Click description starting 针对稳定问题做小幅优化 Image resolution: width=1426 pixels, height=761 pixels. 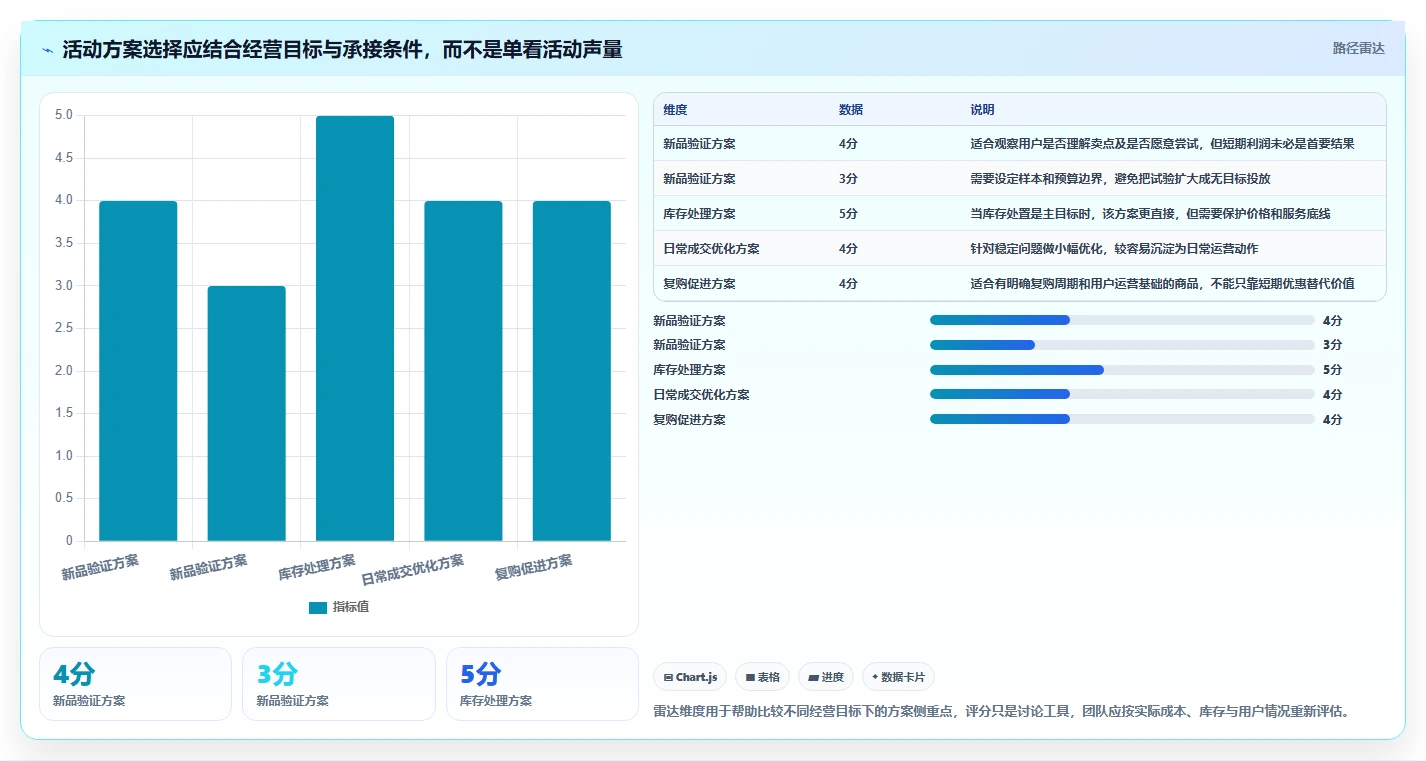1114,249
